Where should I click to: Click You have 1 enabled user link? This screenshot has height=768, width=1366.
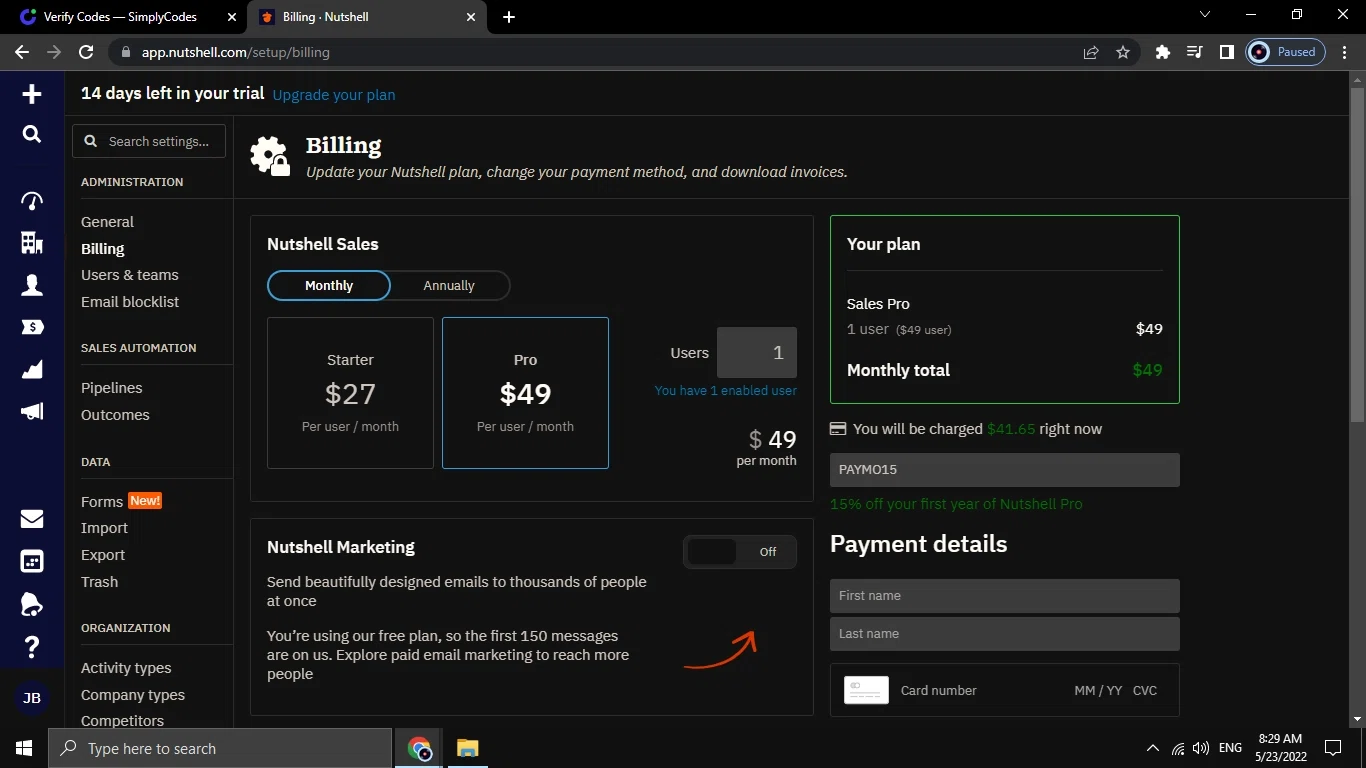(726, 390)
